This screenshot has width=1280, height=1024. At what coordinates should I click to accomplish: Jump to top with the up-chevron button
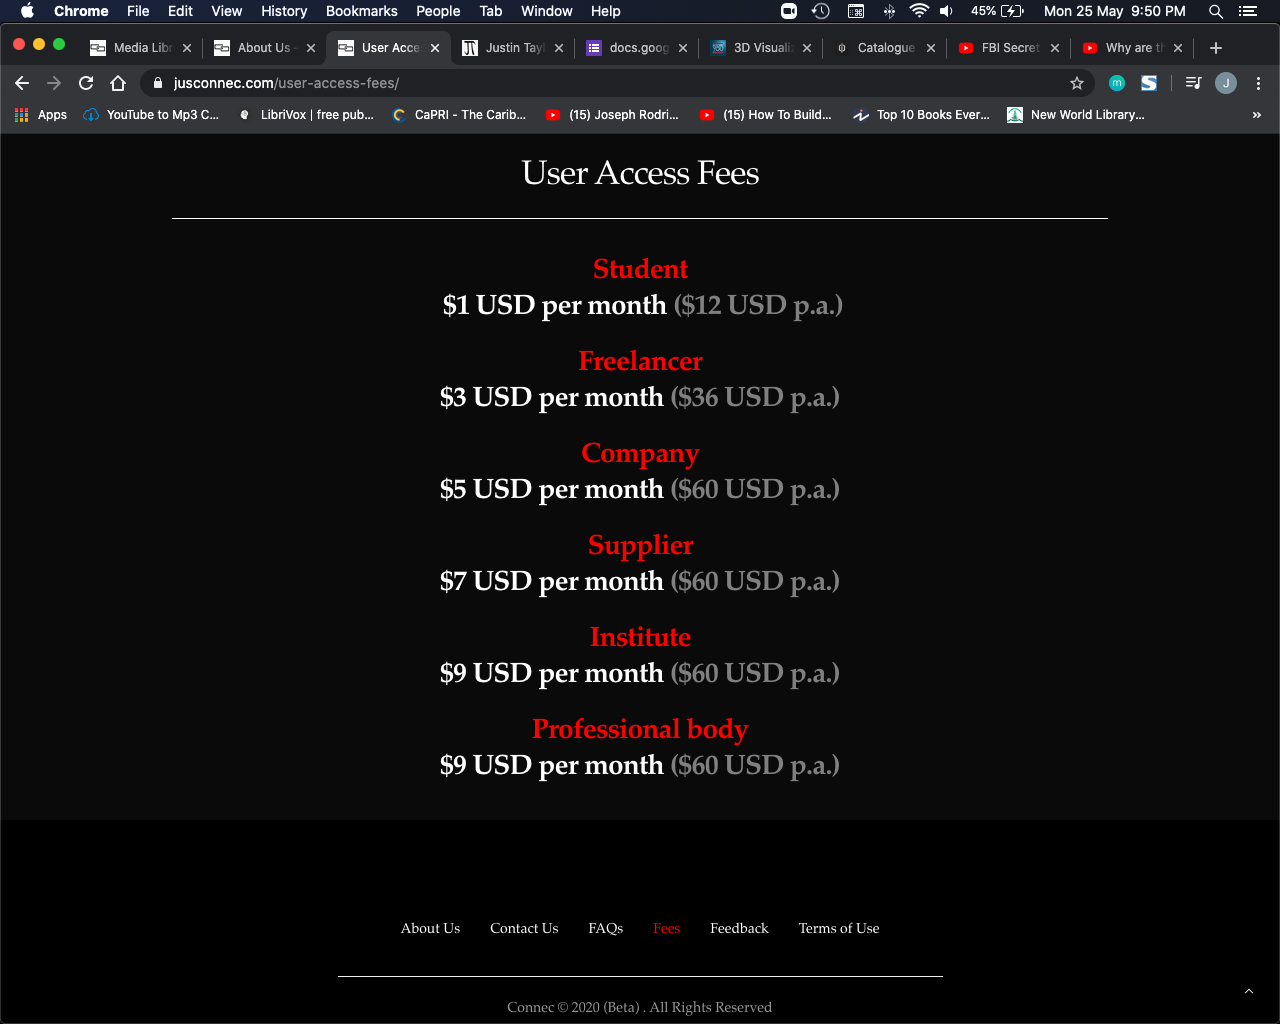(1248, 991)
